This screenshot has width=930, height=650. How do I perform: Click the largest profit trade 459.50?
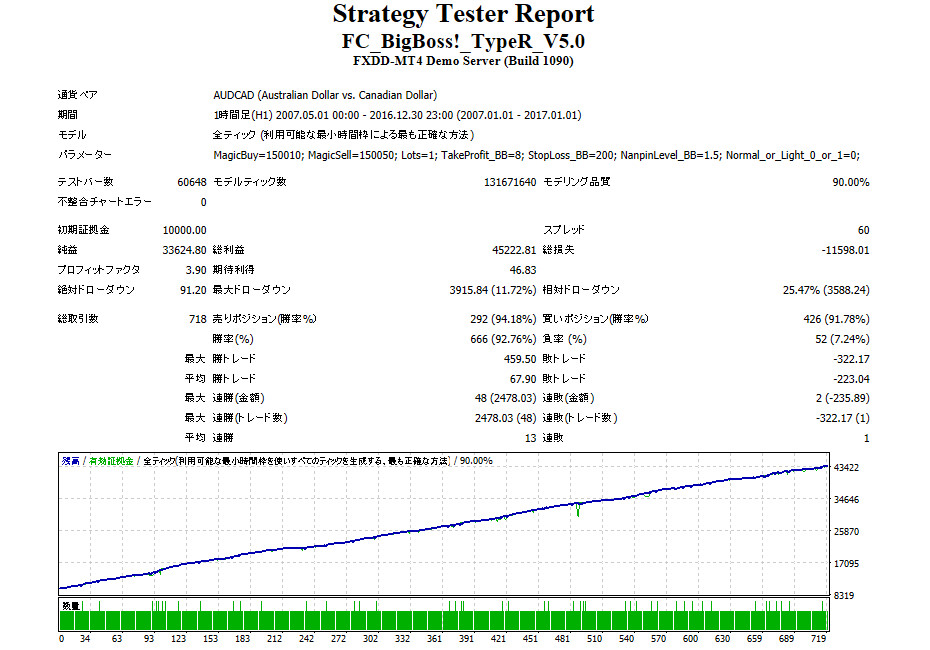coord(520,359)
